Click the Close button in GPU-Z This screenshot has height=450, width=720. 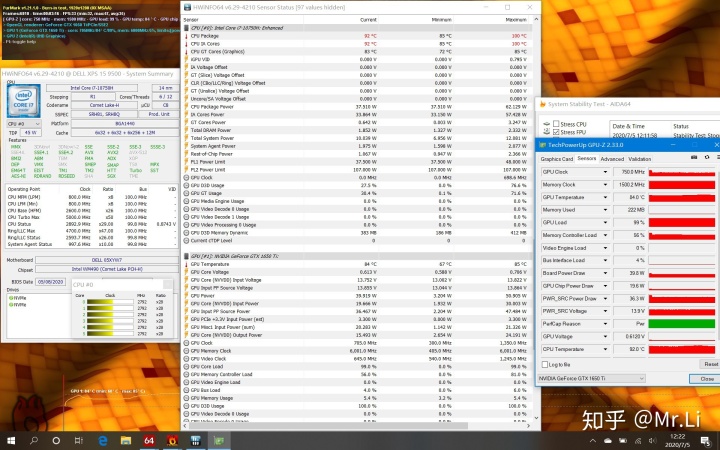706,379
